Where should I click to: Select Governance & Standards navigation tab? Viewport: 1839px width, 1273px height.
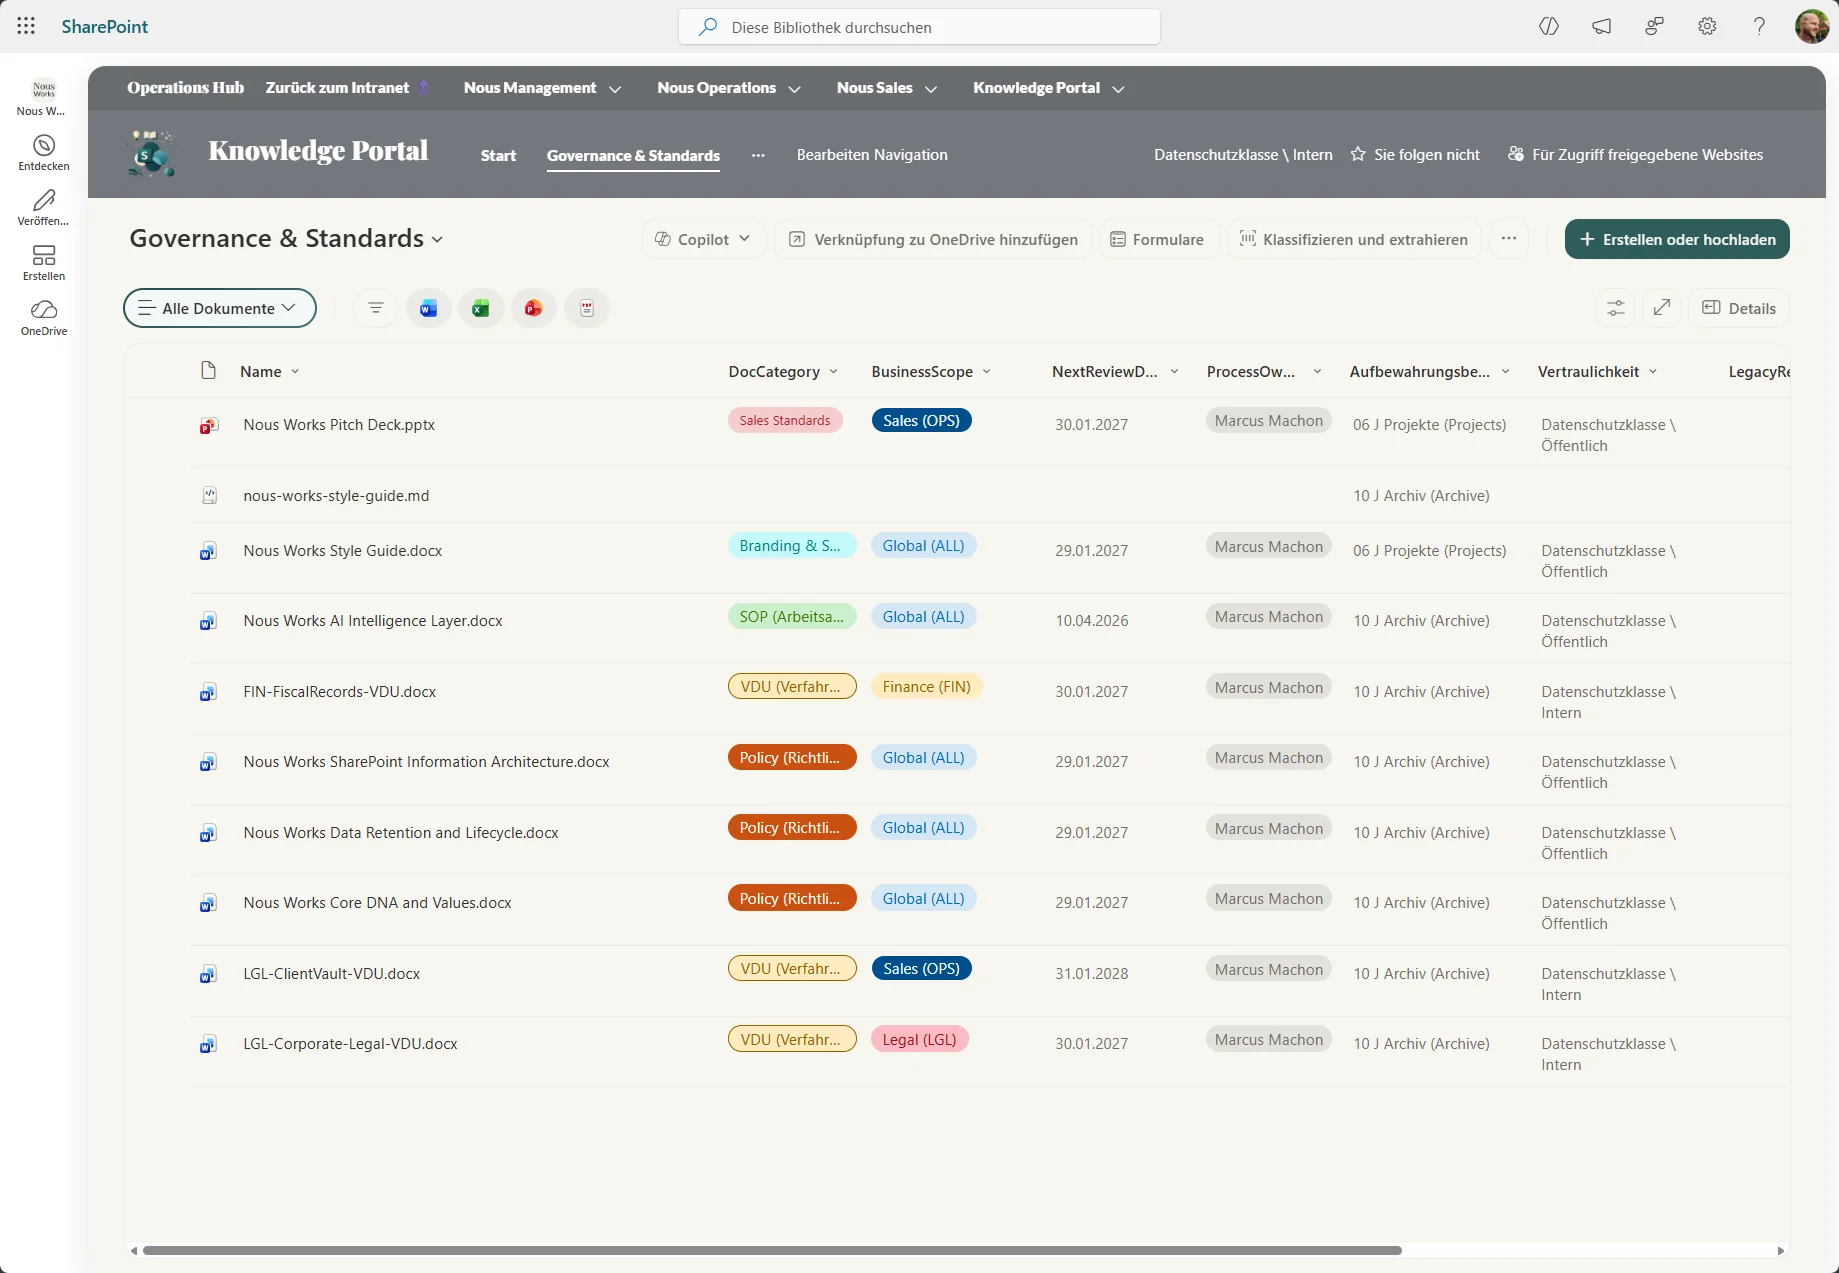633,155
